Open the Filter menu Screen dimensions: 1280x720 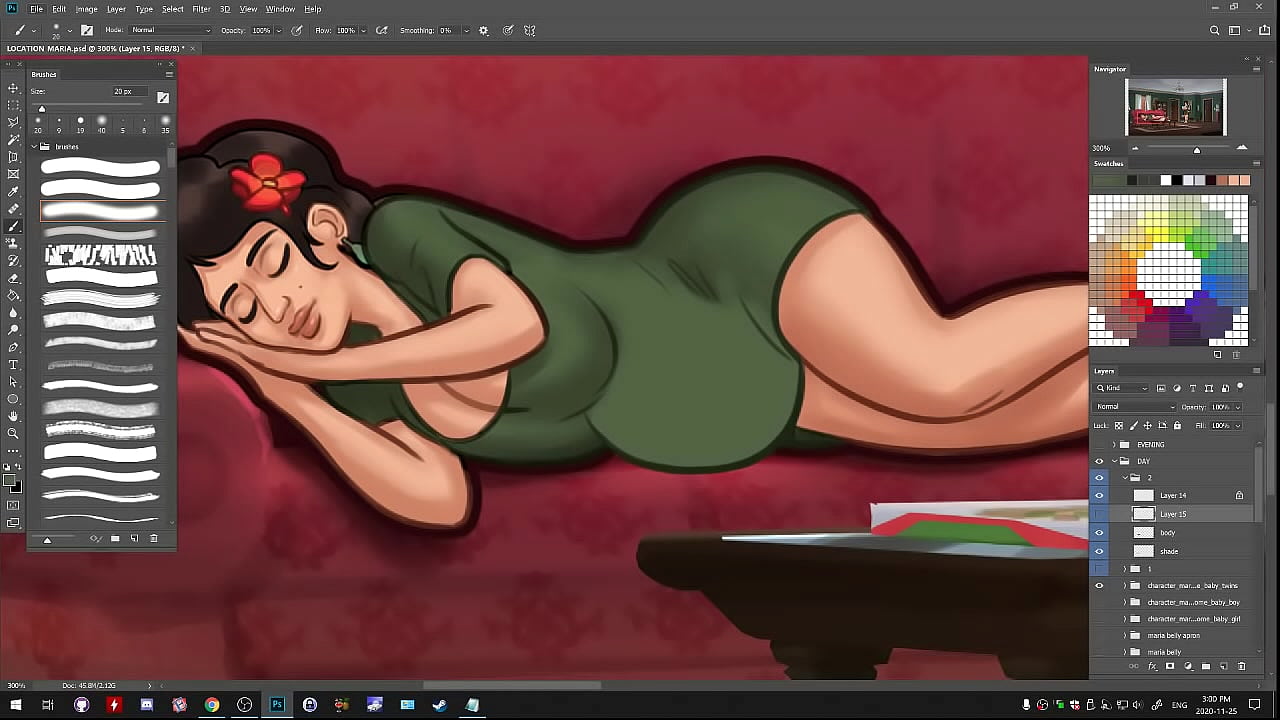click(201, 9)
